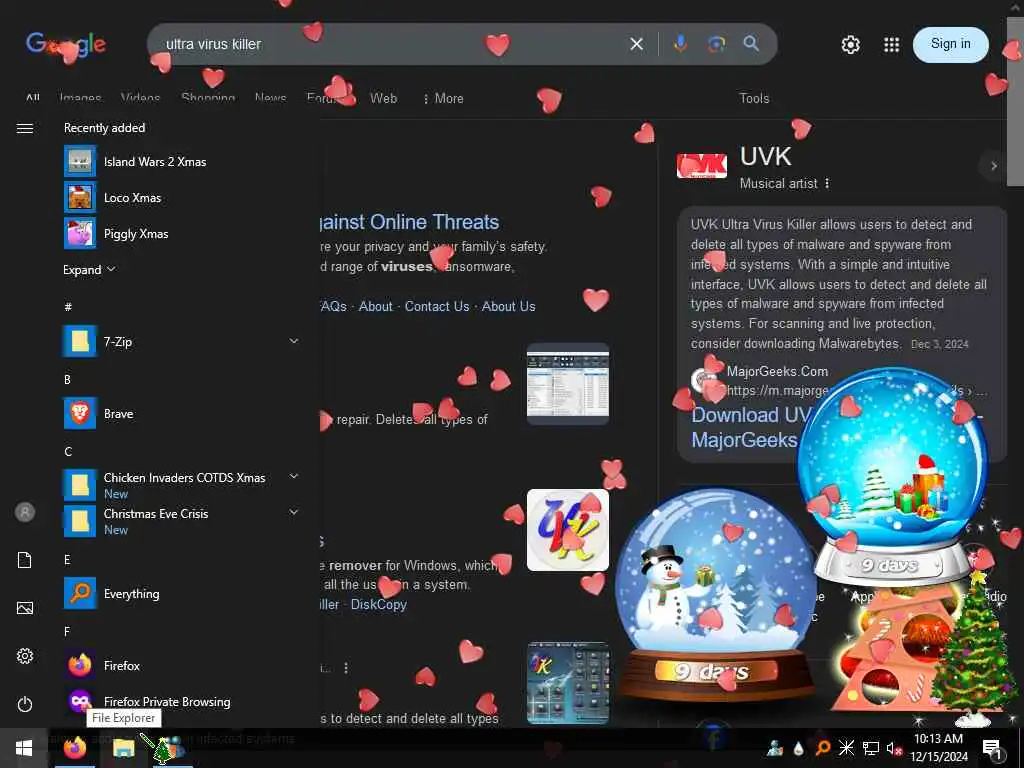This screenshot has width=1024, height=768.
Task: Open the search Tools option
Action: tap(754, 98)
